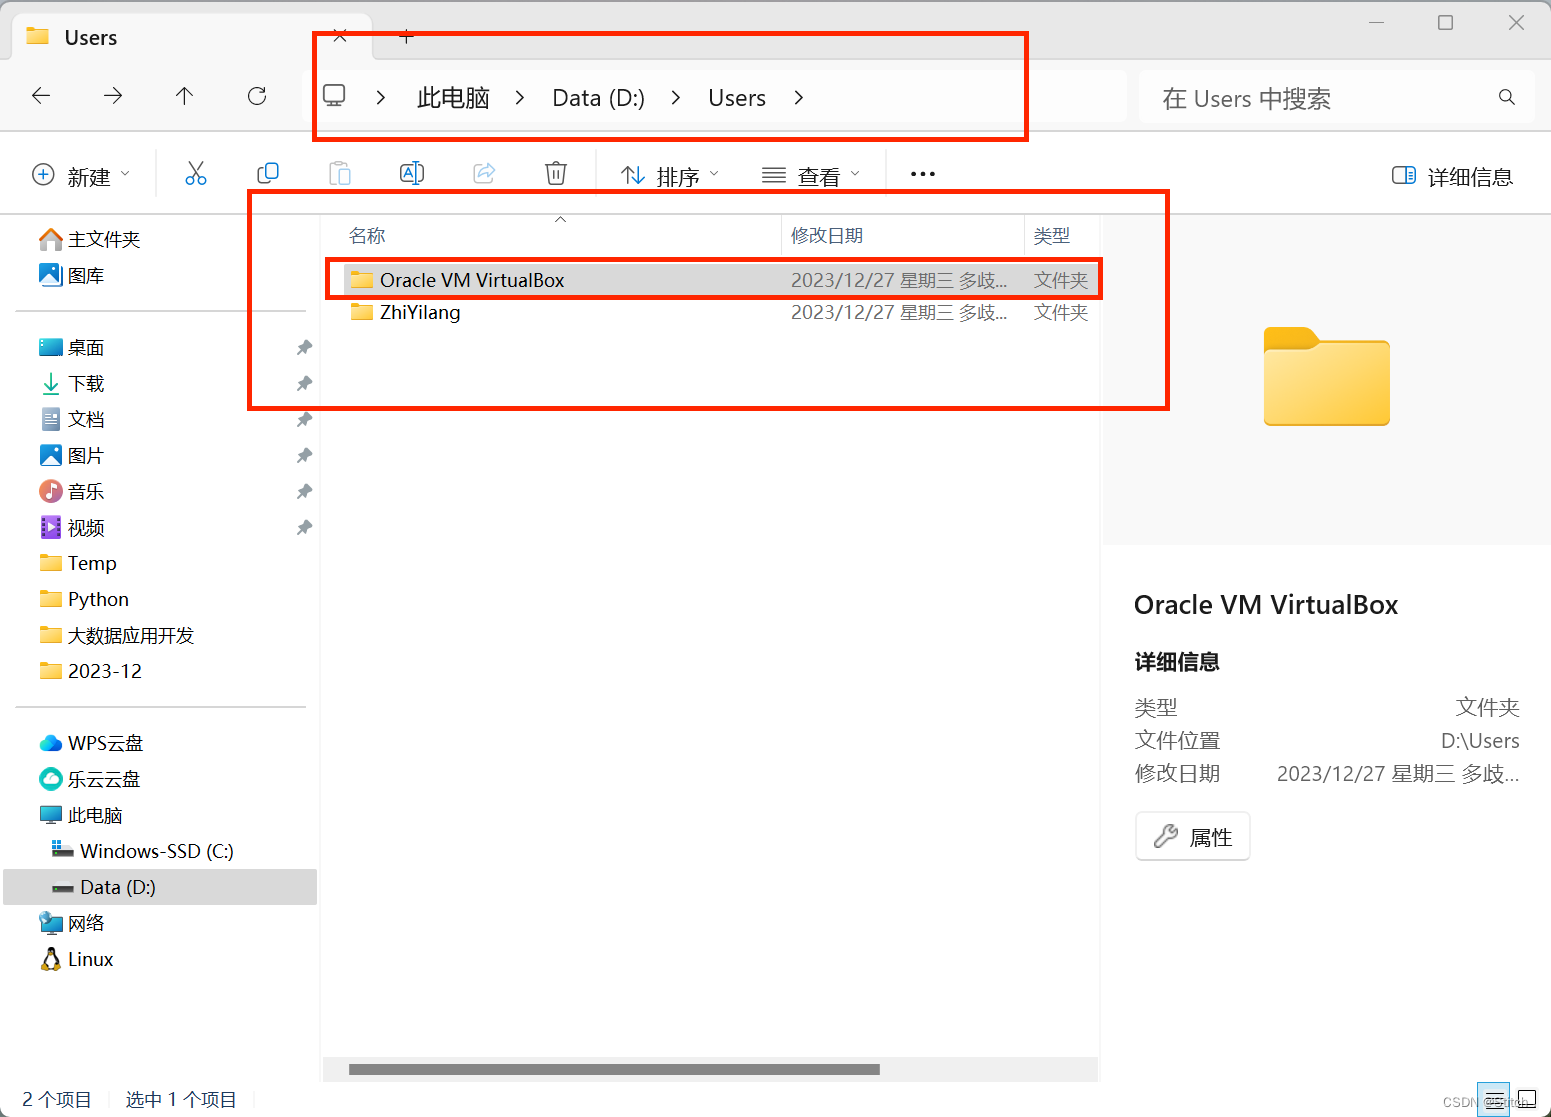
Task: Click the pin icon beside 音乐
Action: pos(304,492)
